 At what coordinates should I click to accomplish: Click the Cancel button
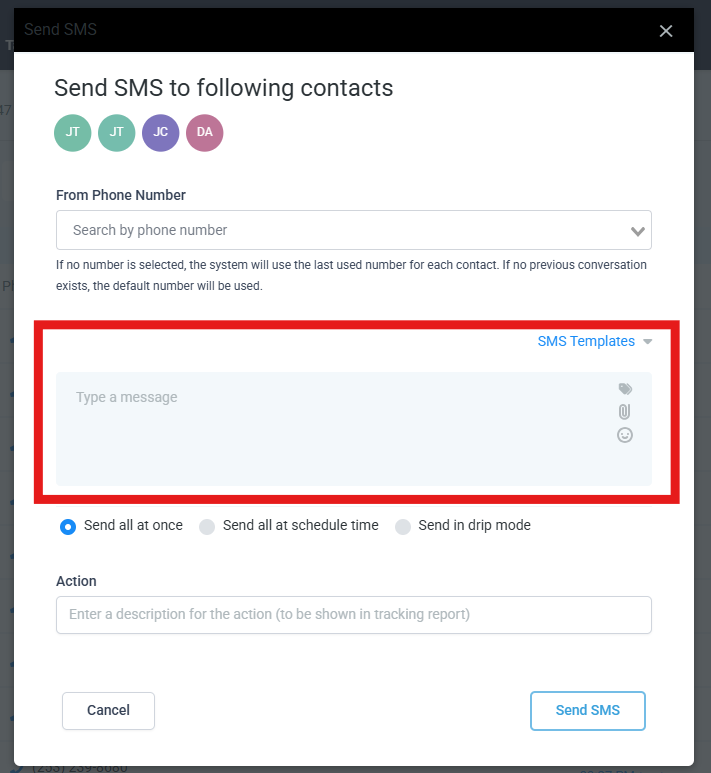[x=108, y=710]
